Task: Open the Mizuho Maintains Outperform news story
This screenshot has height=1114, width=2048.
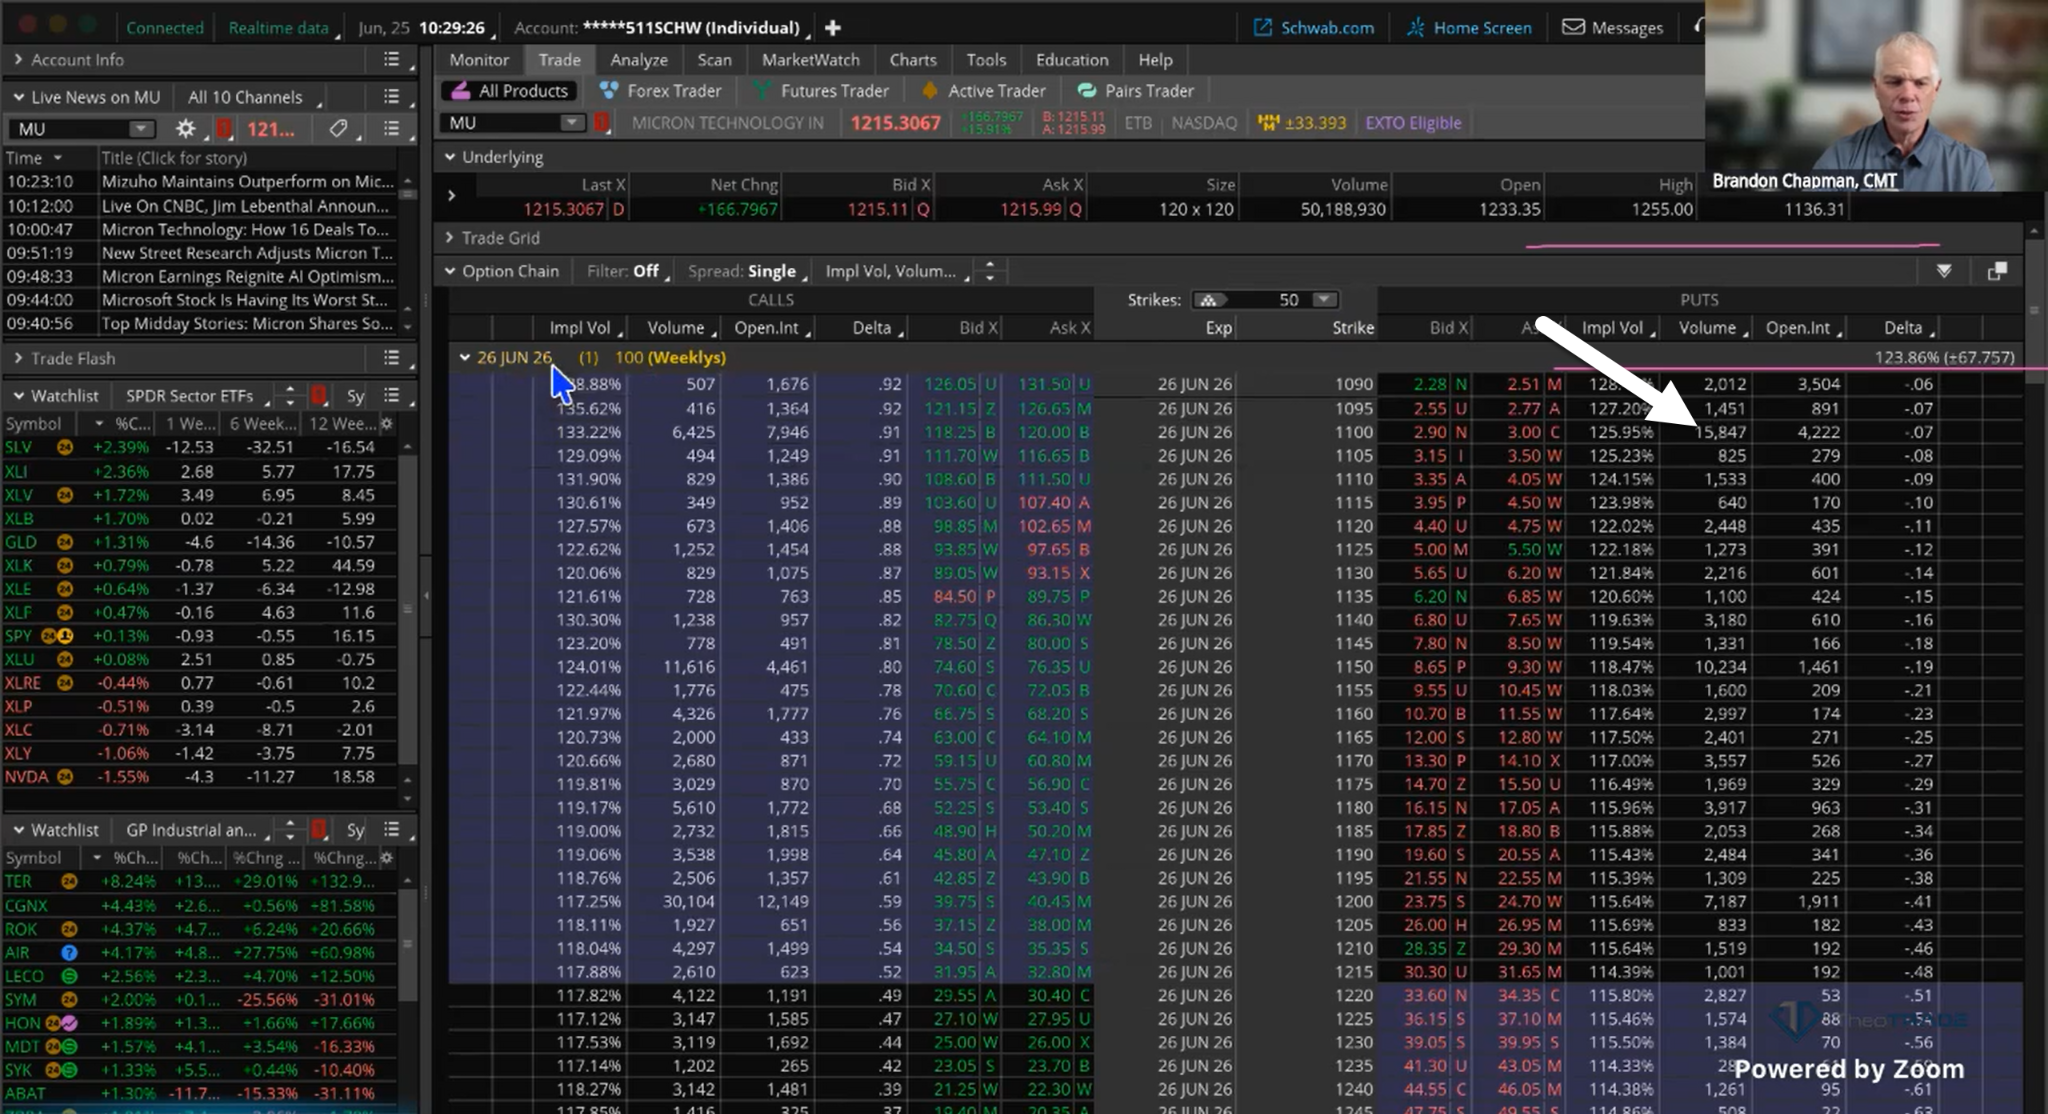Action: 248,182
